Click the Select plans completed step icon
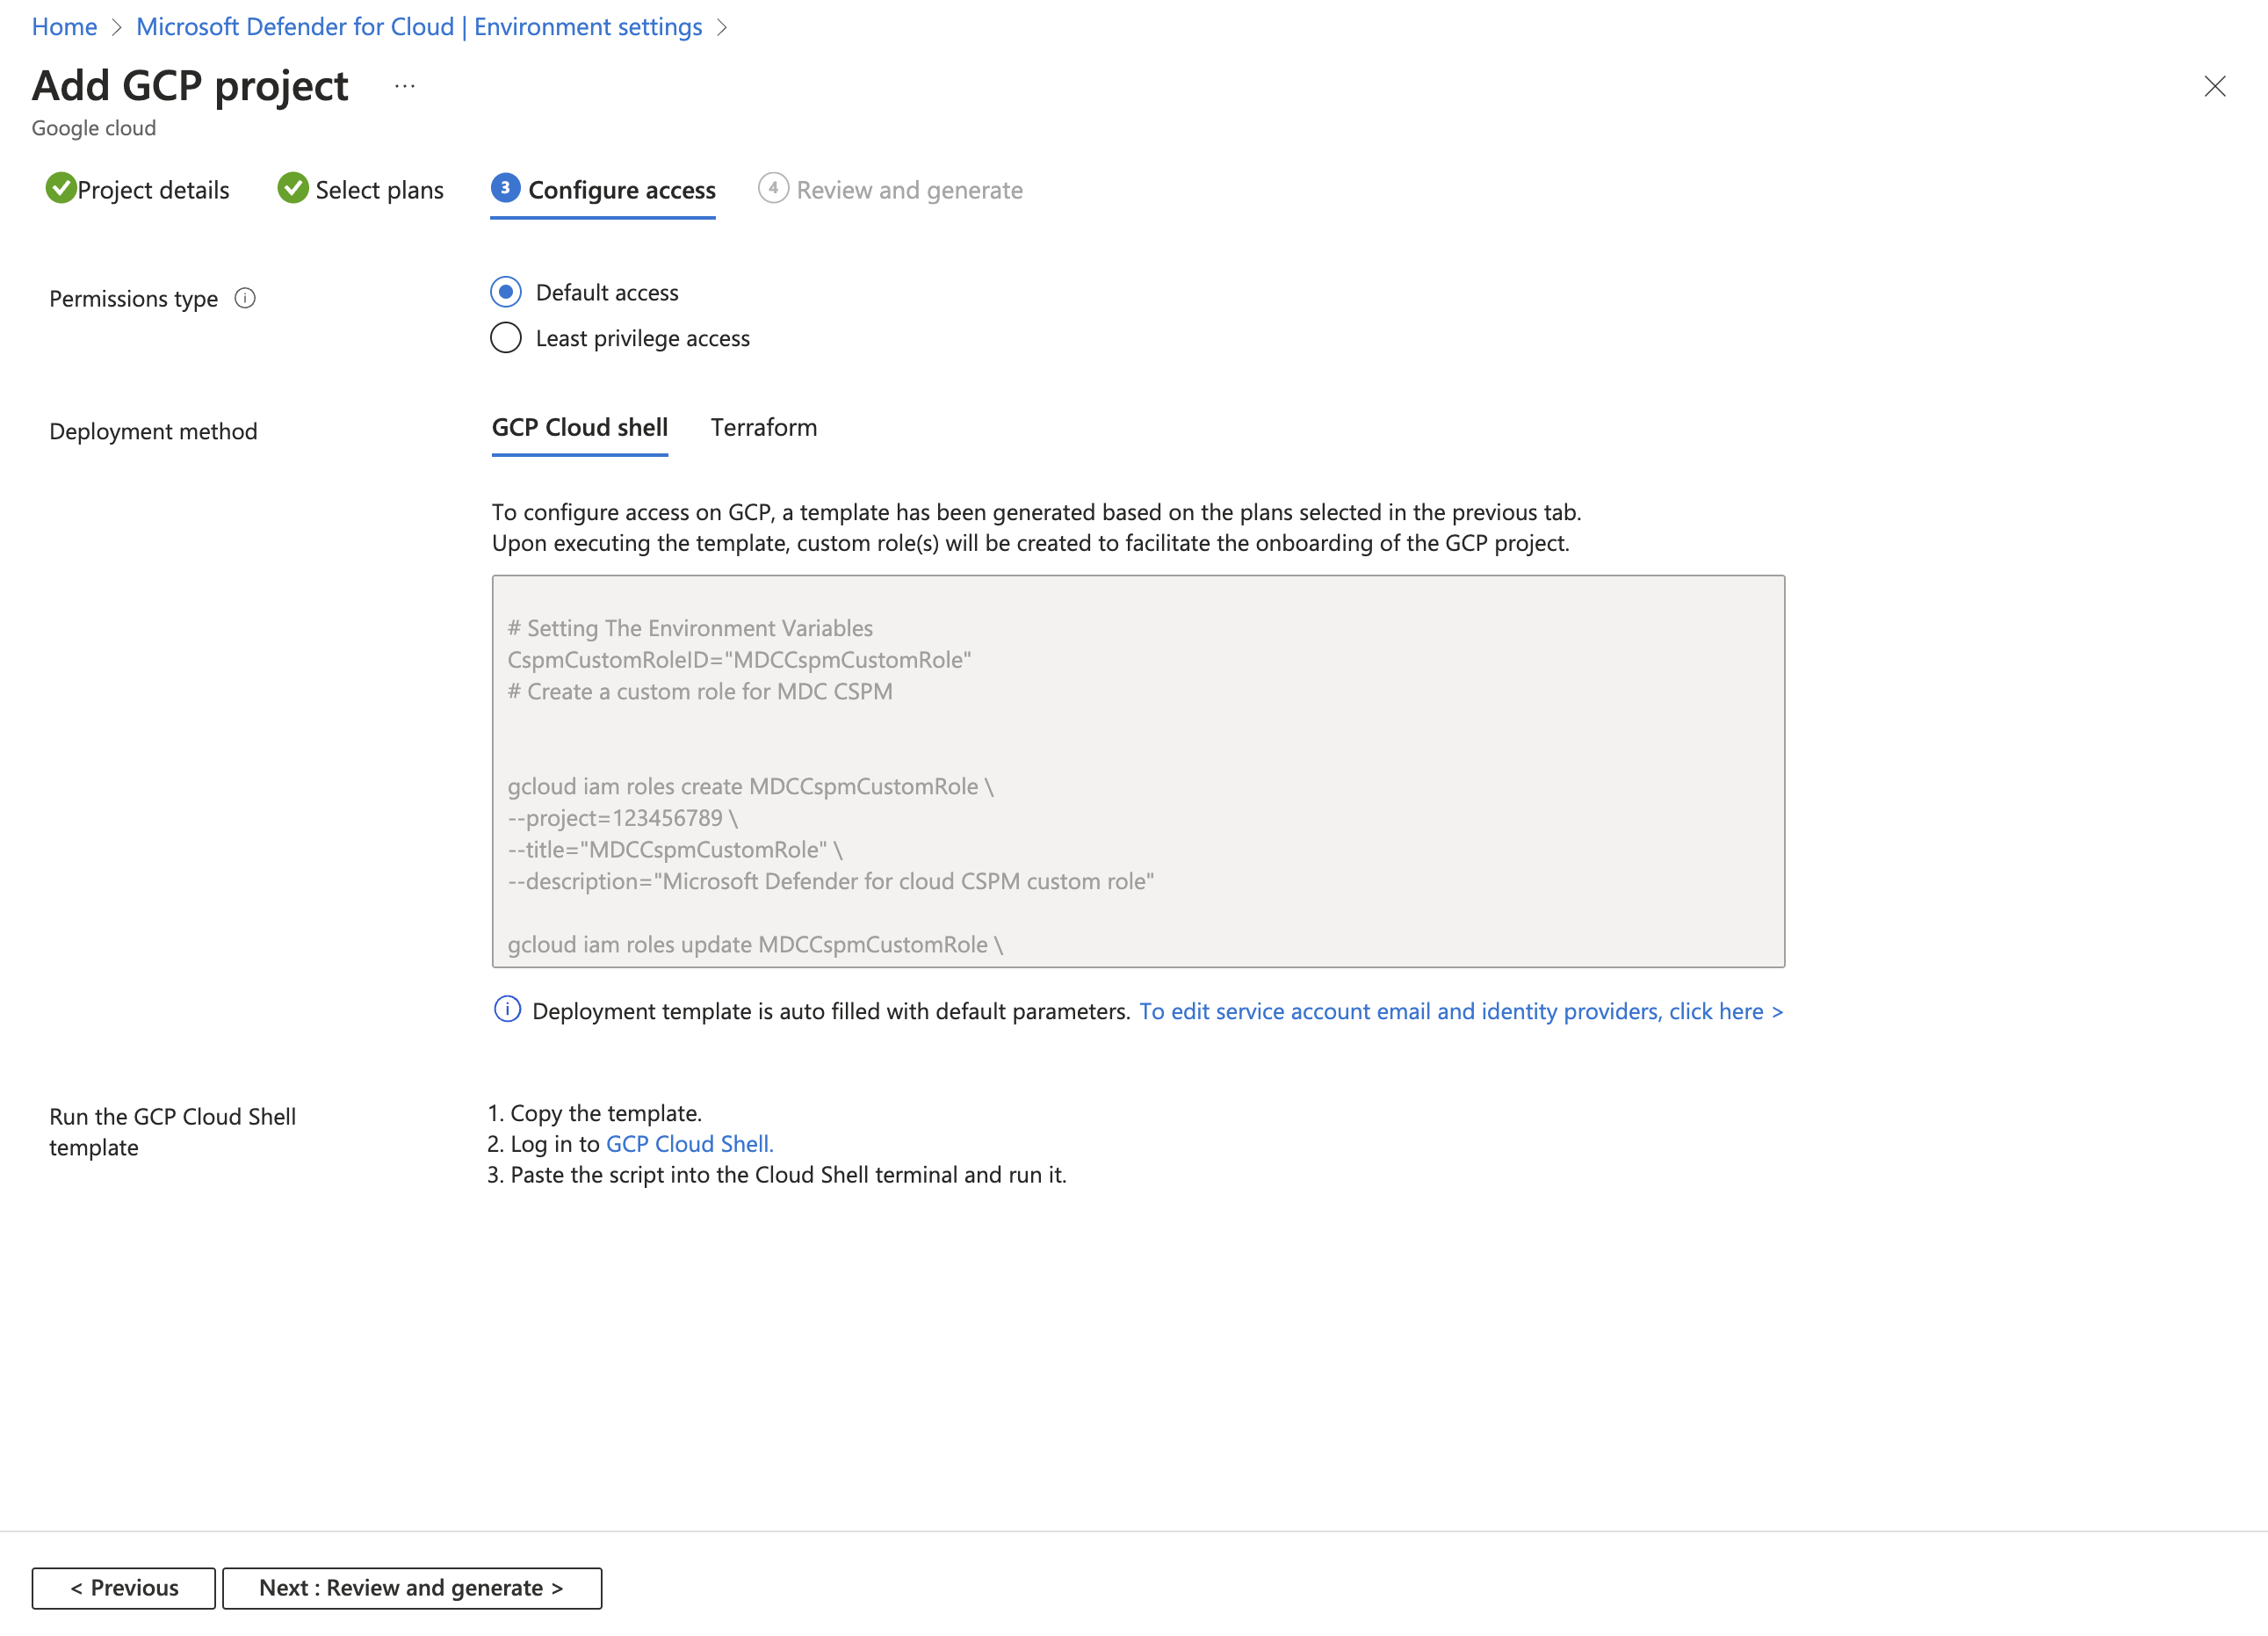2268x1636 pixels. (293, 190)
